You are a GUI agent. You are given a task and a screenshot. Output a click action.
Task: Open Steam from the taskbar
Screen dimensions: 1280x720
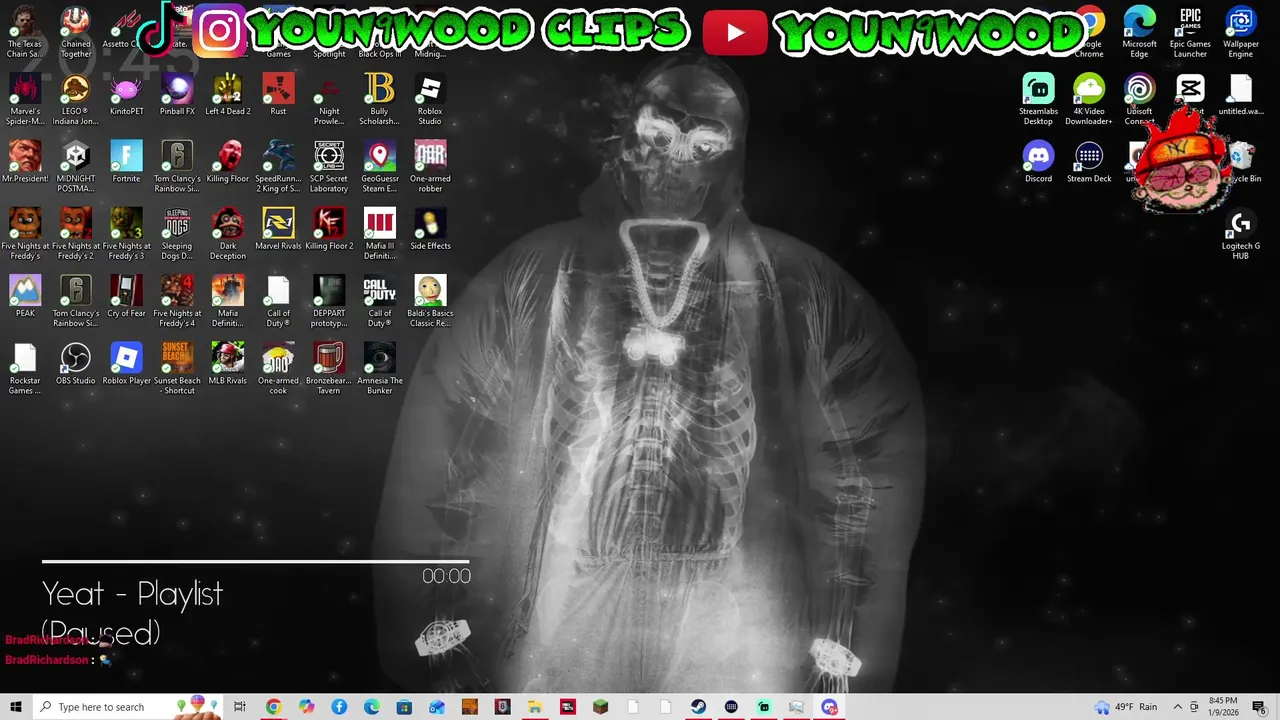pos(698,707)
